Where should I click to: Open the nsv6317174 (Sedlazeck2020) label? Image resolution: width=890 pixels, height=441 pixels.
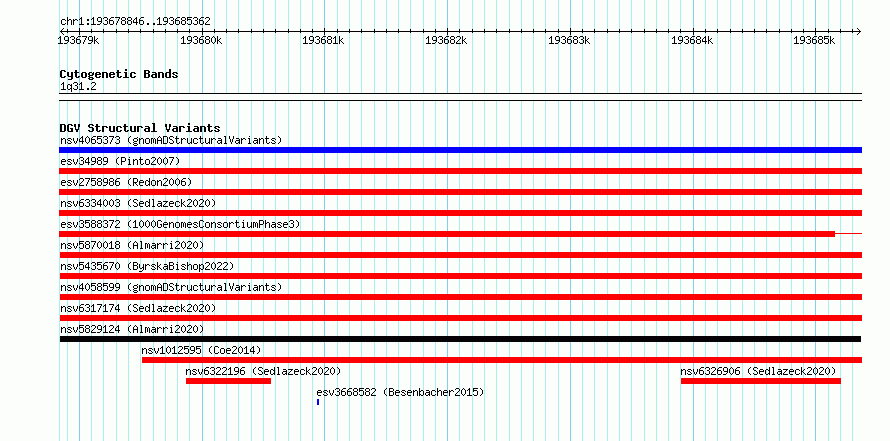(x=138, y=308)
